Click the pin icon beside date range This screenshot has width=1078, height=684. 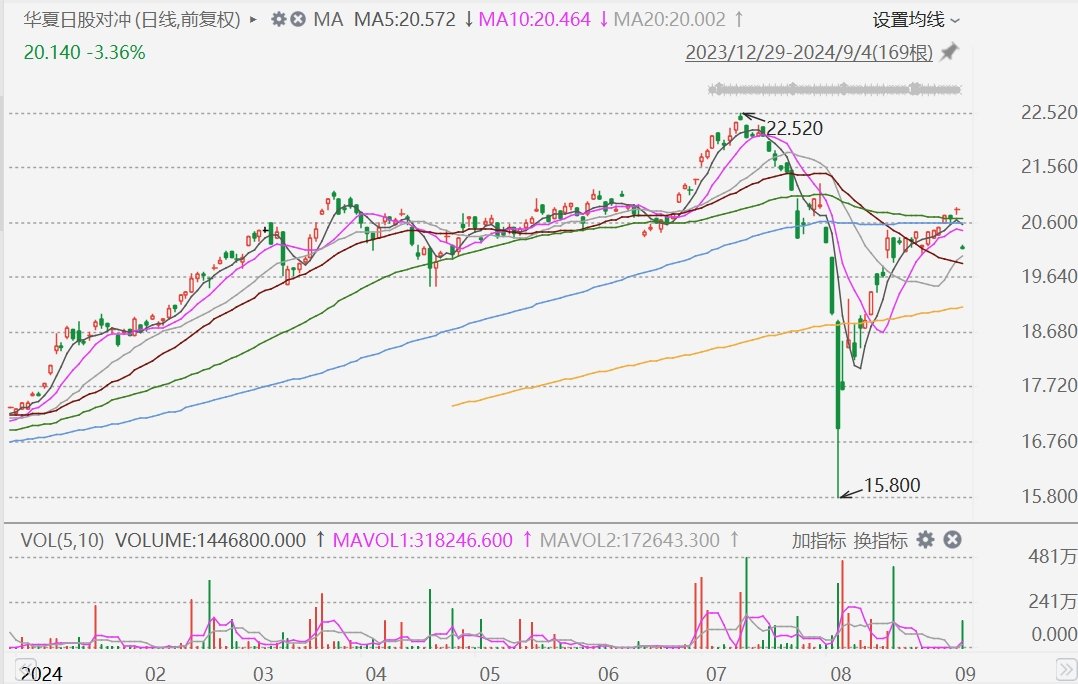950,52
